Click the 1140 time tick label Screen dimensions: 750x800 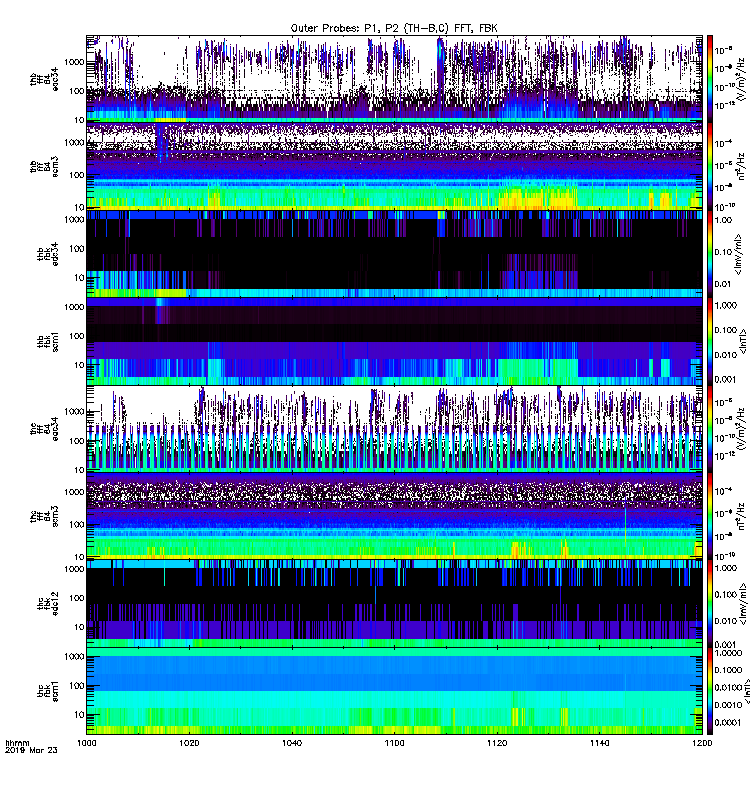coord(599,743)
